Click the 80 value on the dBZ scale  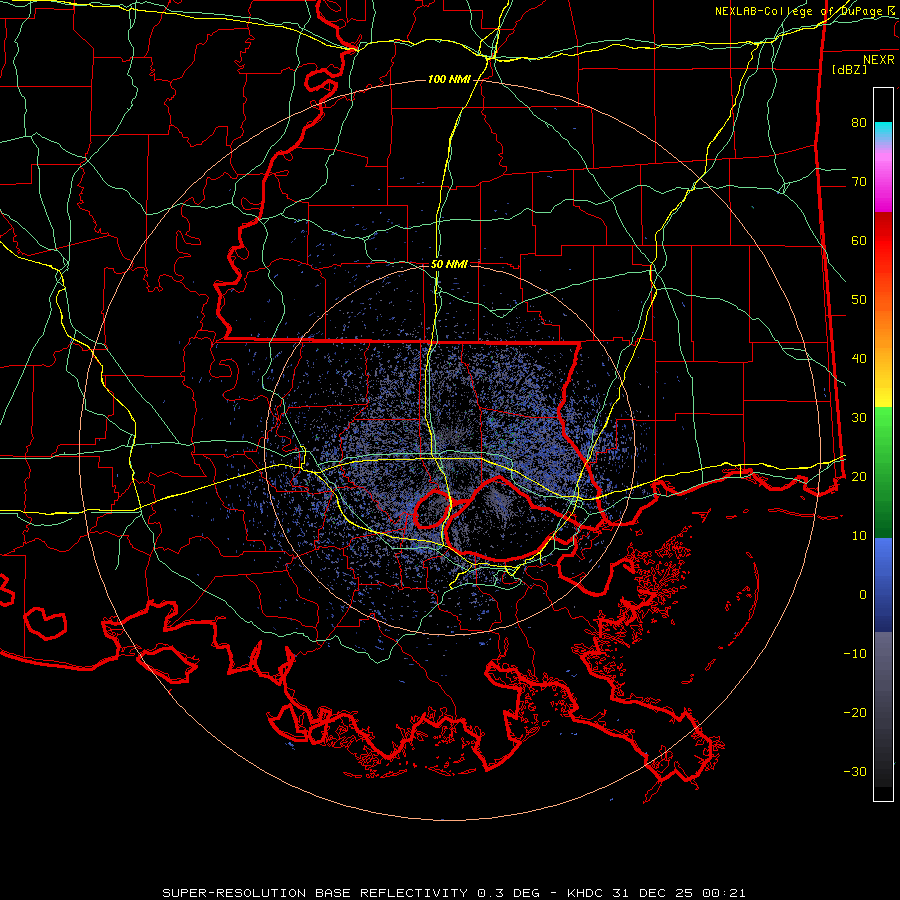(x=859, y=122)
